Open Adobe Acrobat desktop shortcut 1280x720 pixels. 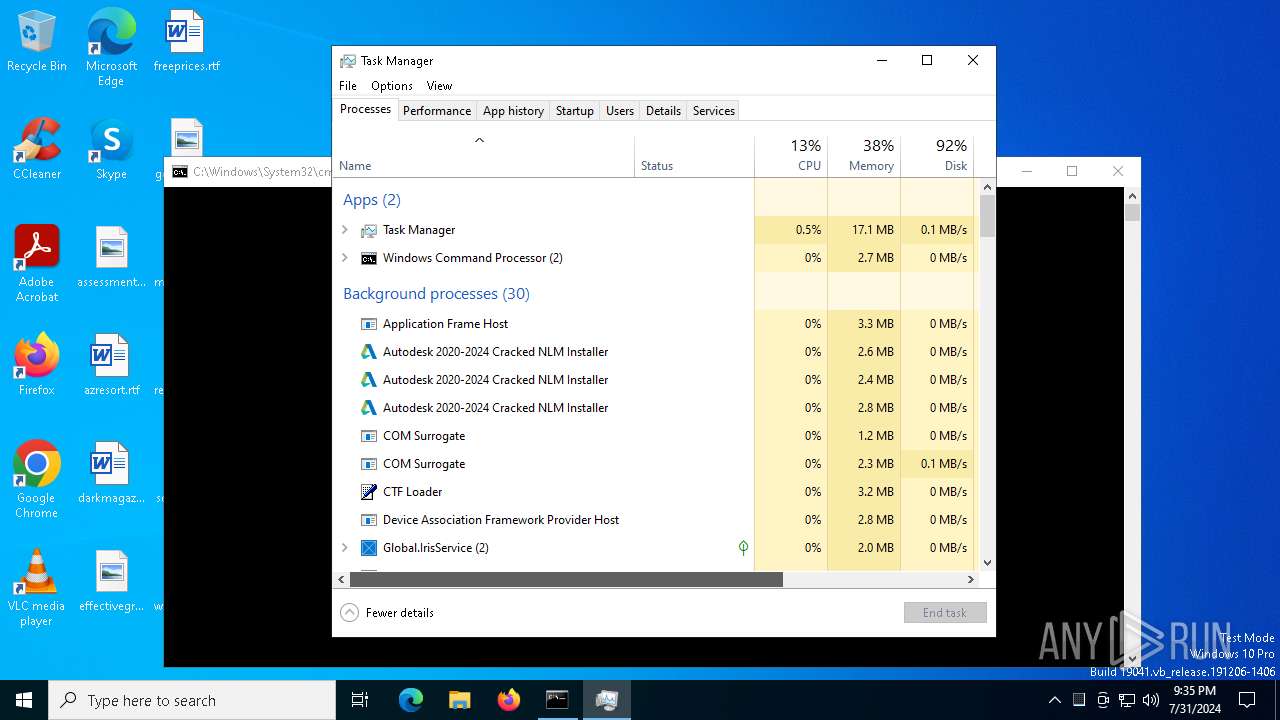point(37,264)
